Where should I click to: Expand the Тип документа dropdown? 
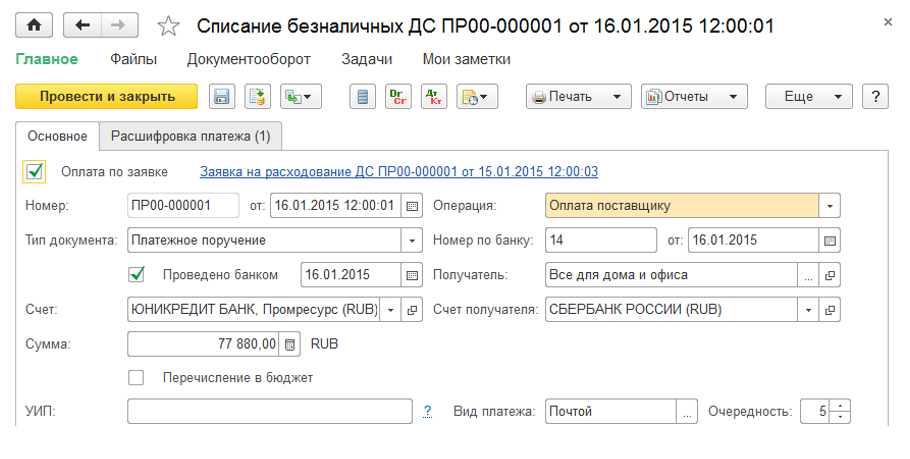[x=412, y=240]
